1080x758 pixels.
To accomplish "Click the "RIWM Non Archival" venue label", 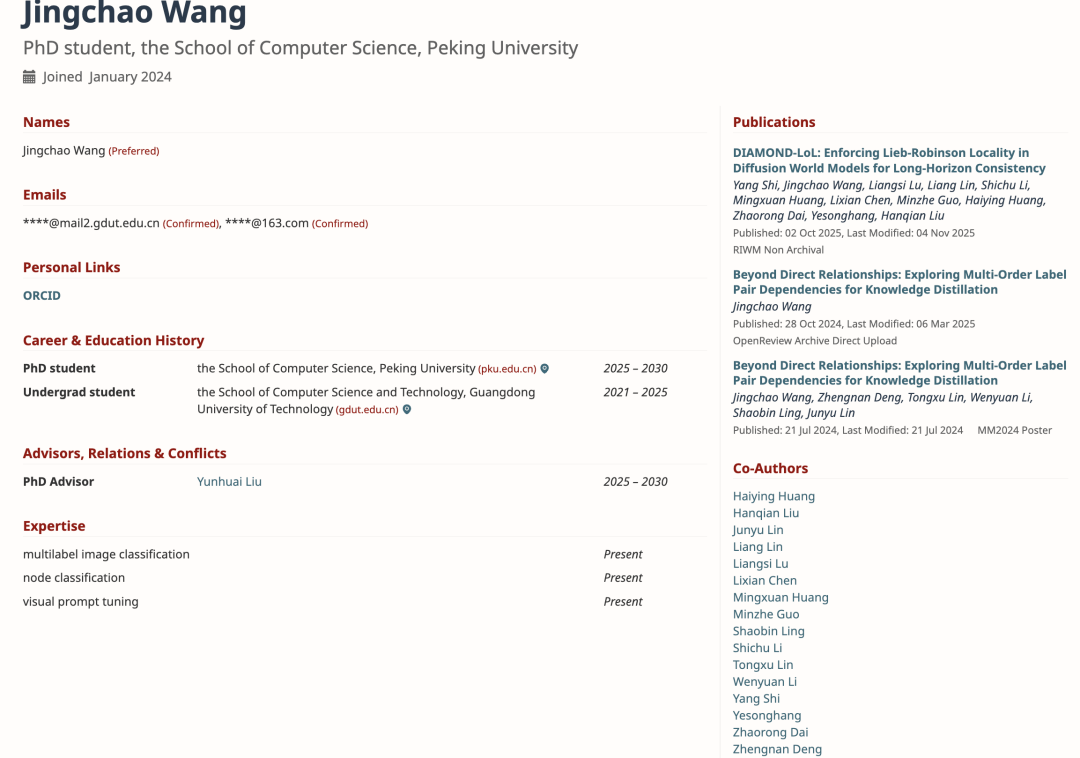I will pos(778,250).
